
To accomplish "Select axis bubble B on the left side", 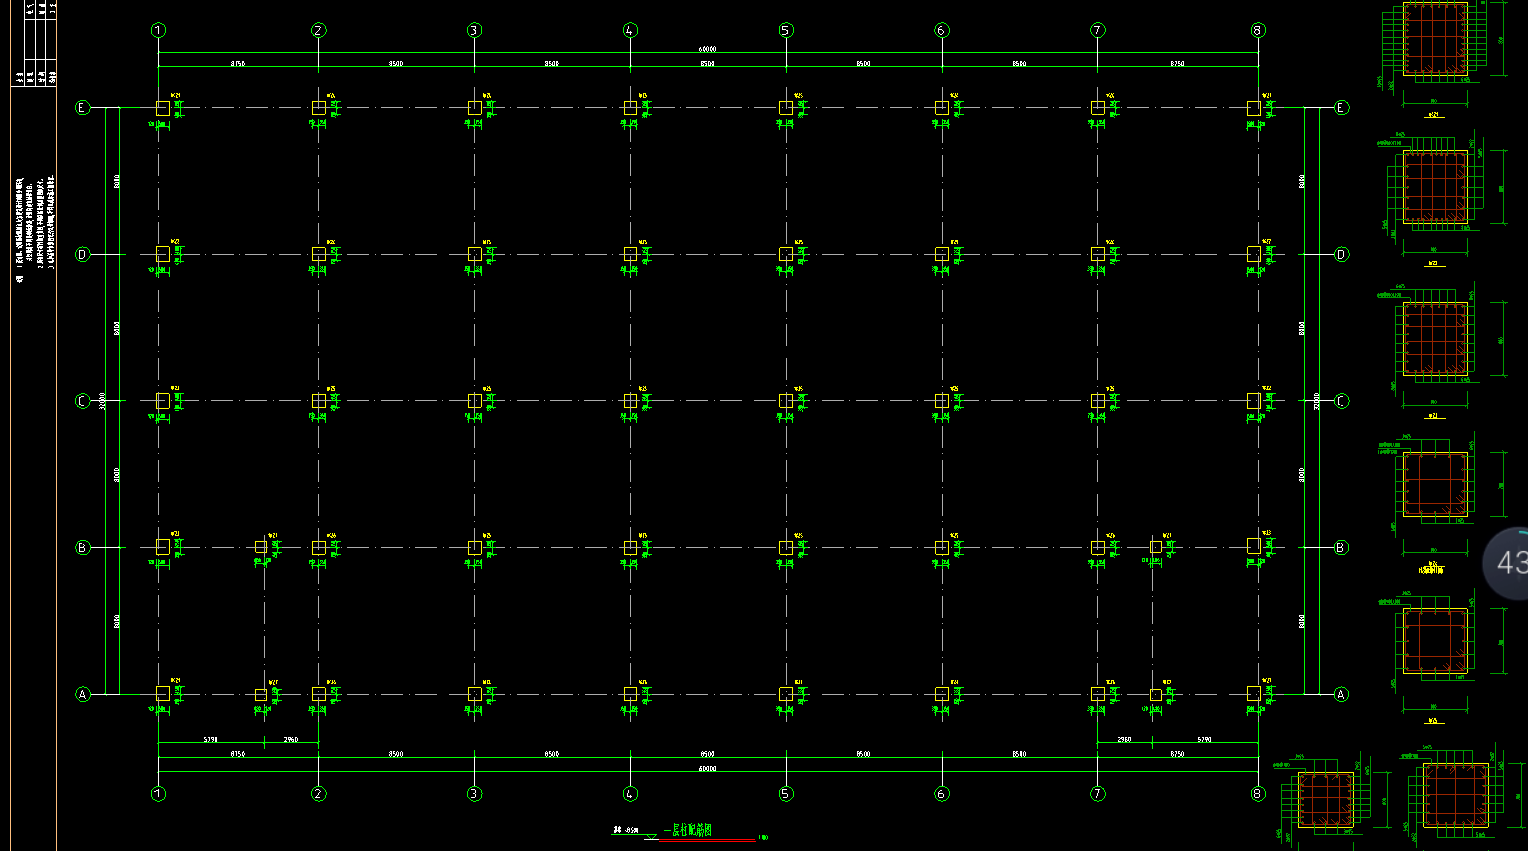I will point(83,547).
